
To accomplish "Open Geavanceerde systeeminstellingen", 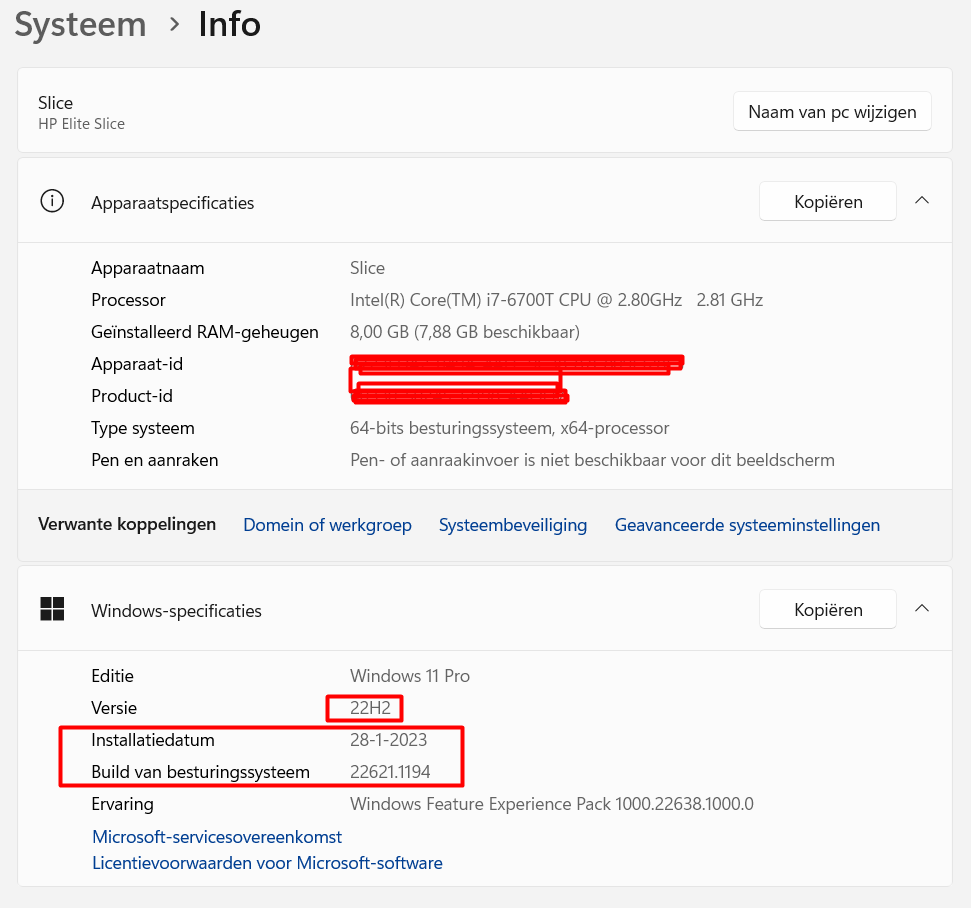I will (747, 525).
